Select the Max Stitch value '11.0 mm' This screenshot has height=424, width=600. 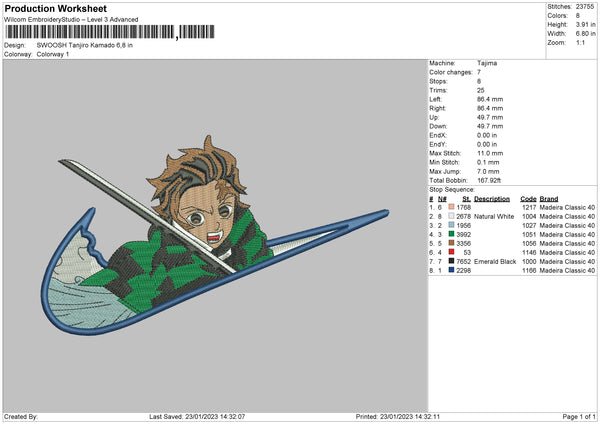coord(490,153)
